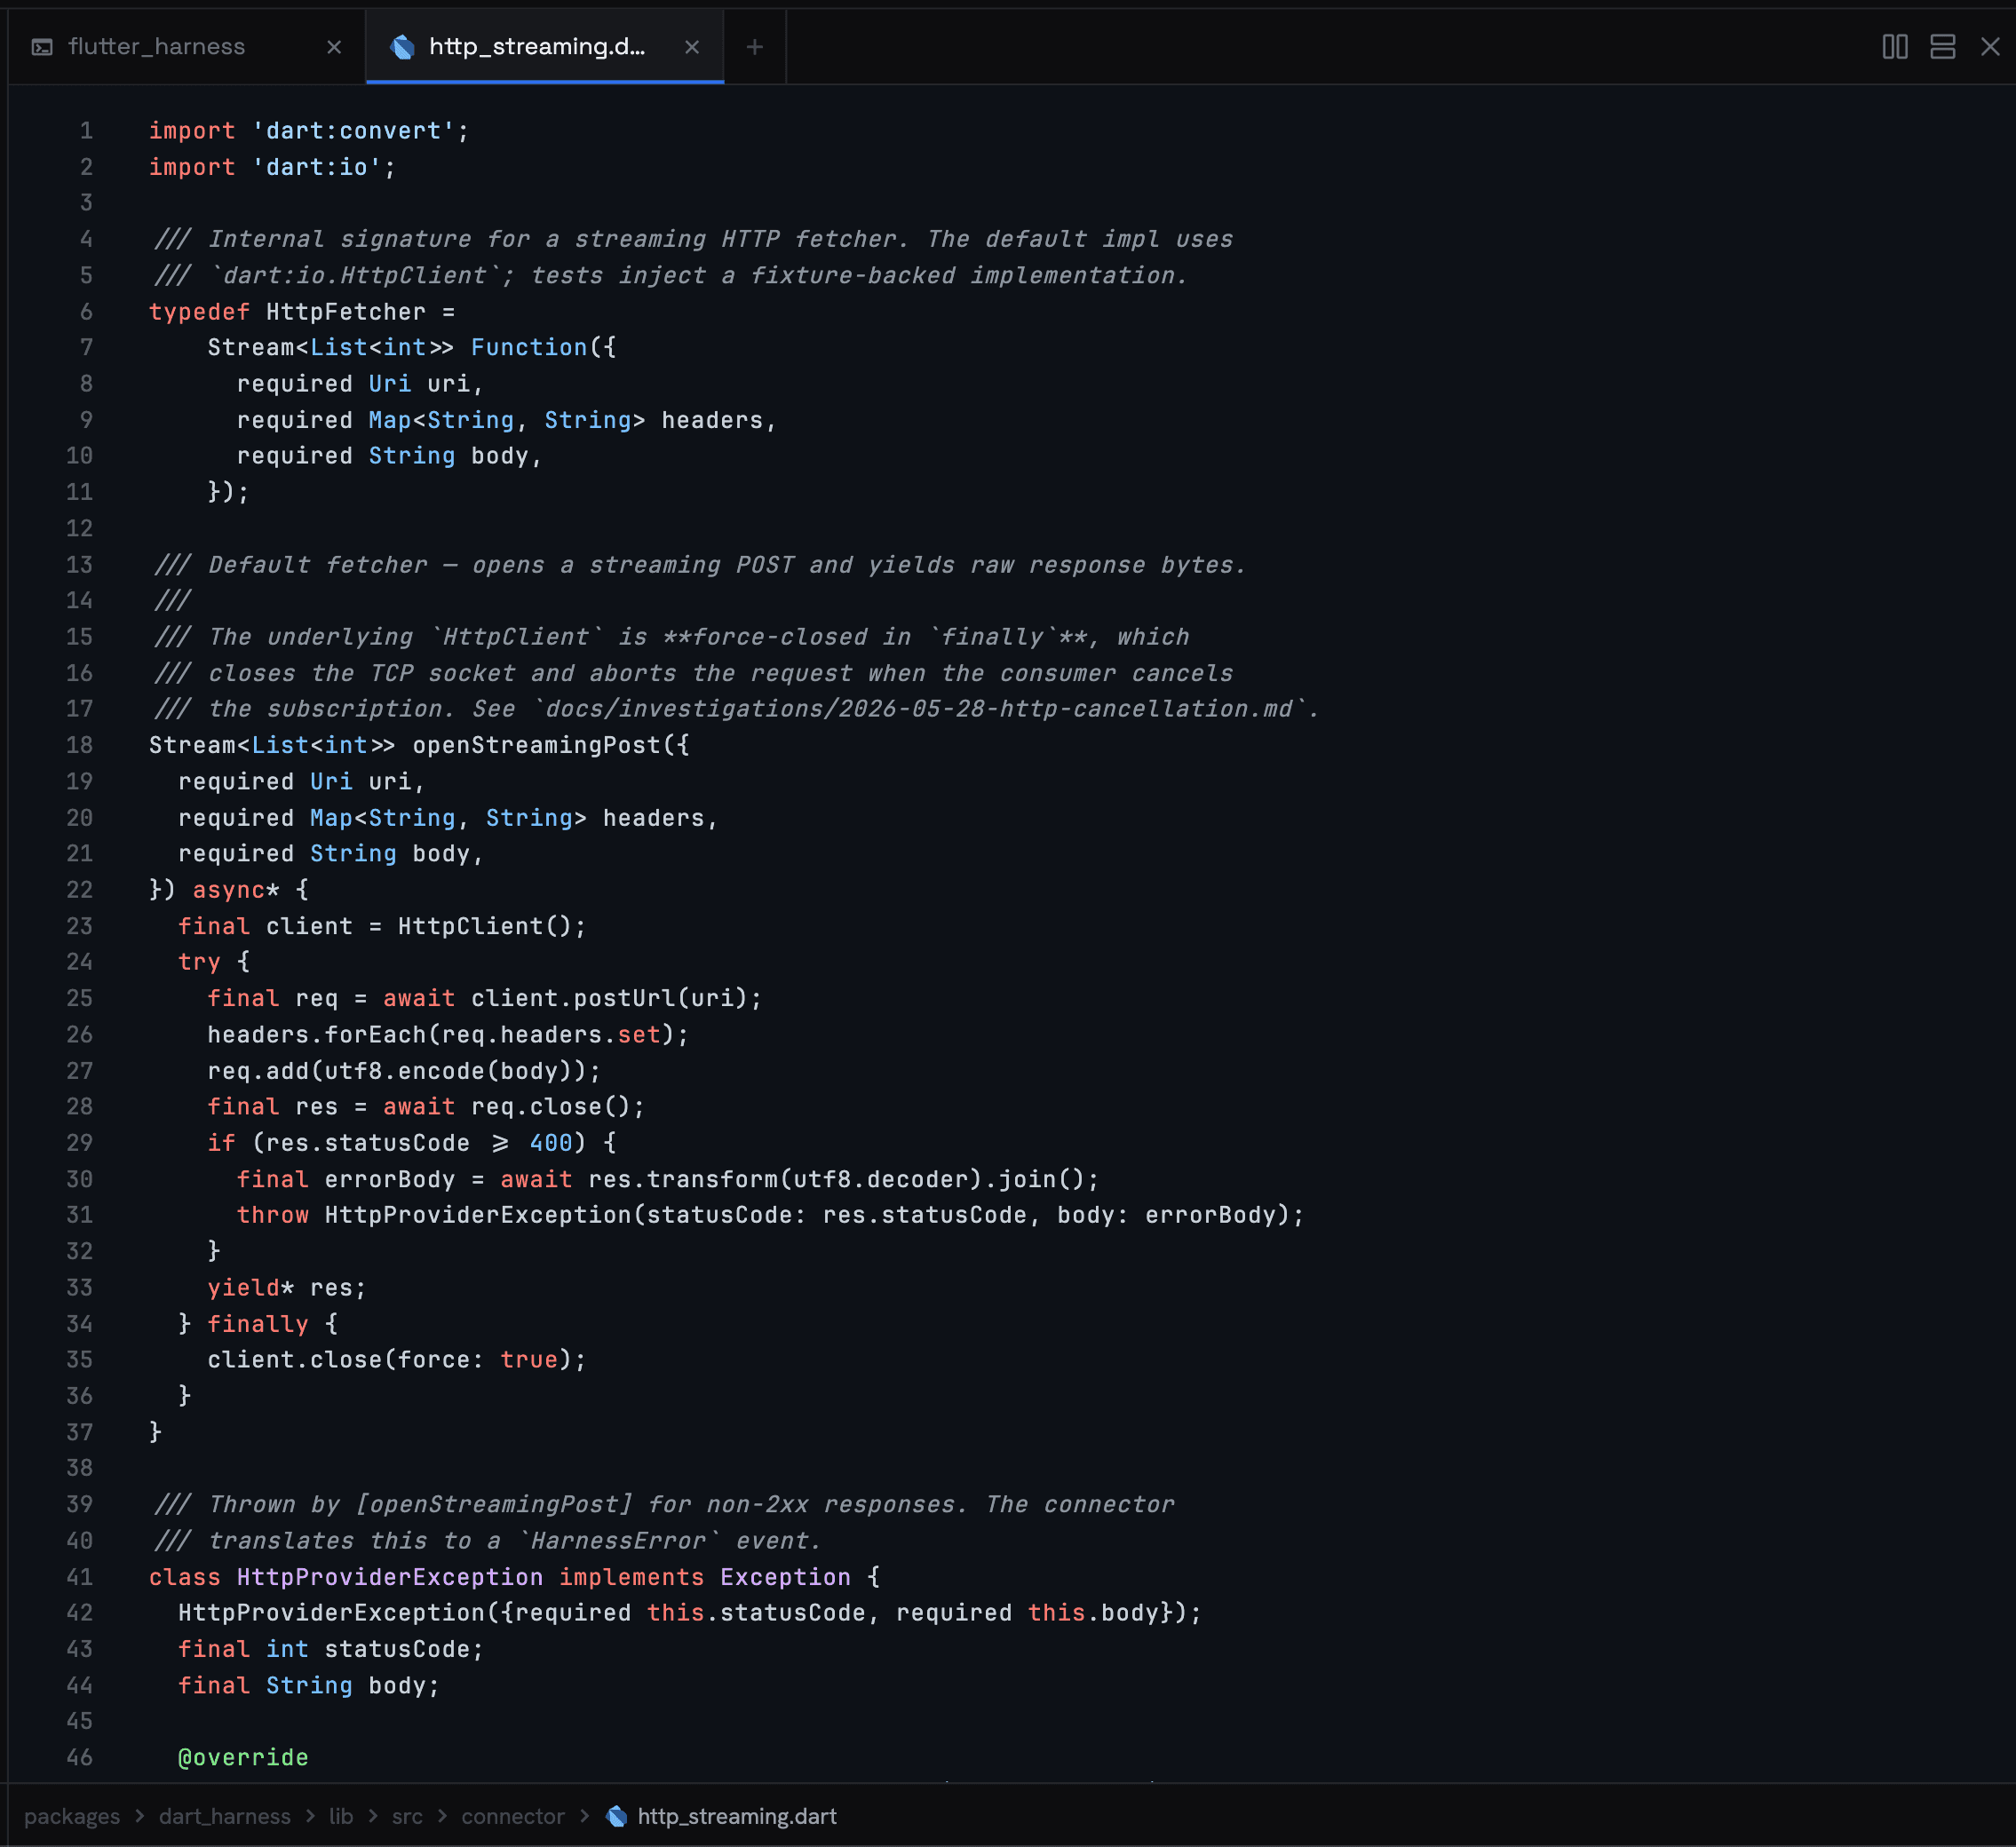This screenshot has height=1847, width=2016.
Task: Click the async* keyword on line 22
Action: click(x=236, y=890)
